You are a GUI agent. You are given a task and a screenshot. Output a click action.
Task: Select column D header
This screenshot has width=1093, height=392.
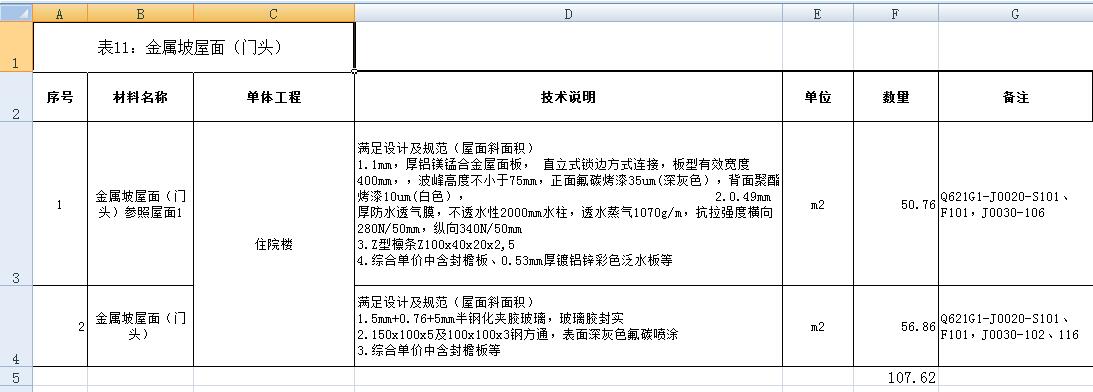pos(568,13)
